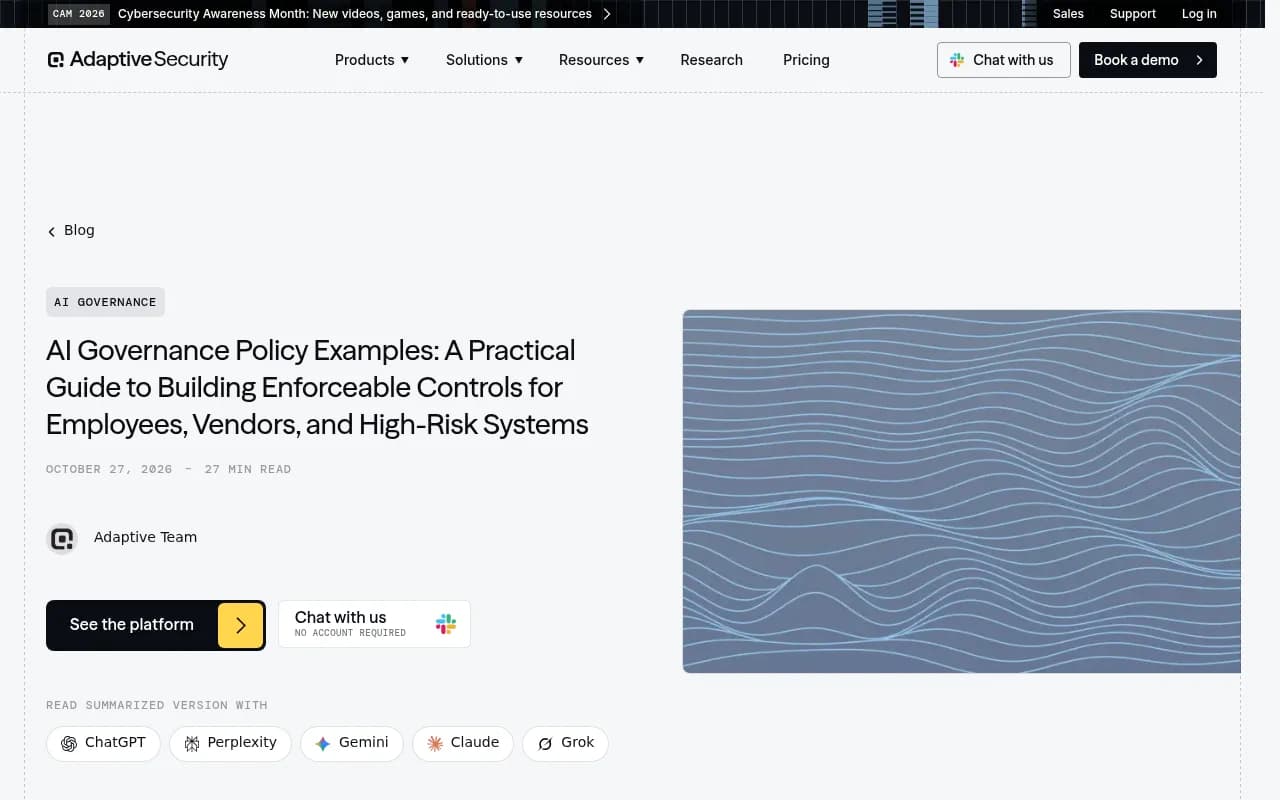The image size is (1280, 800).
Task: Click the READ SUMMARIZED VERSION WITH label
Action: [x=157, y=705]
